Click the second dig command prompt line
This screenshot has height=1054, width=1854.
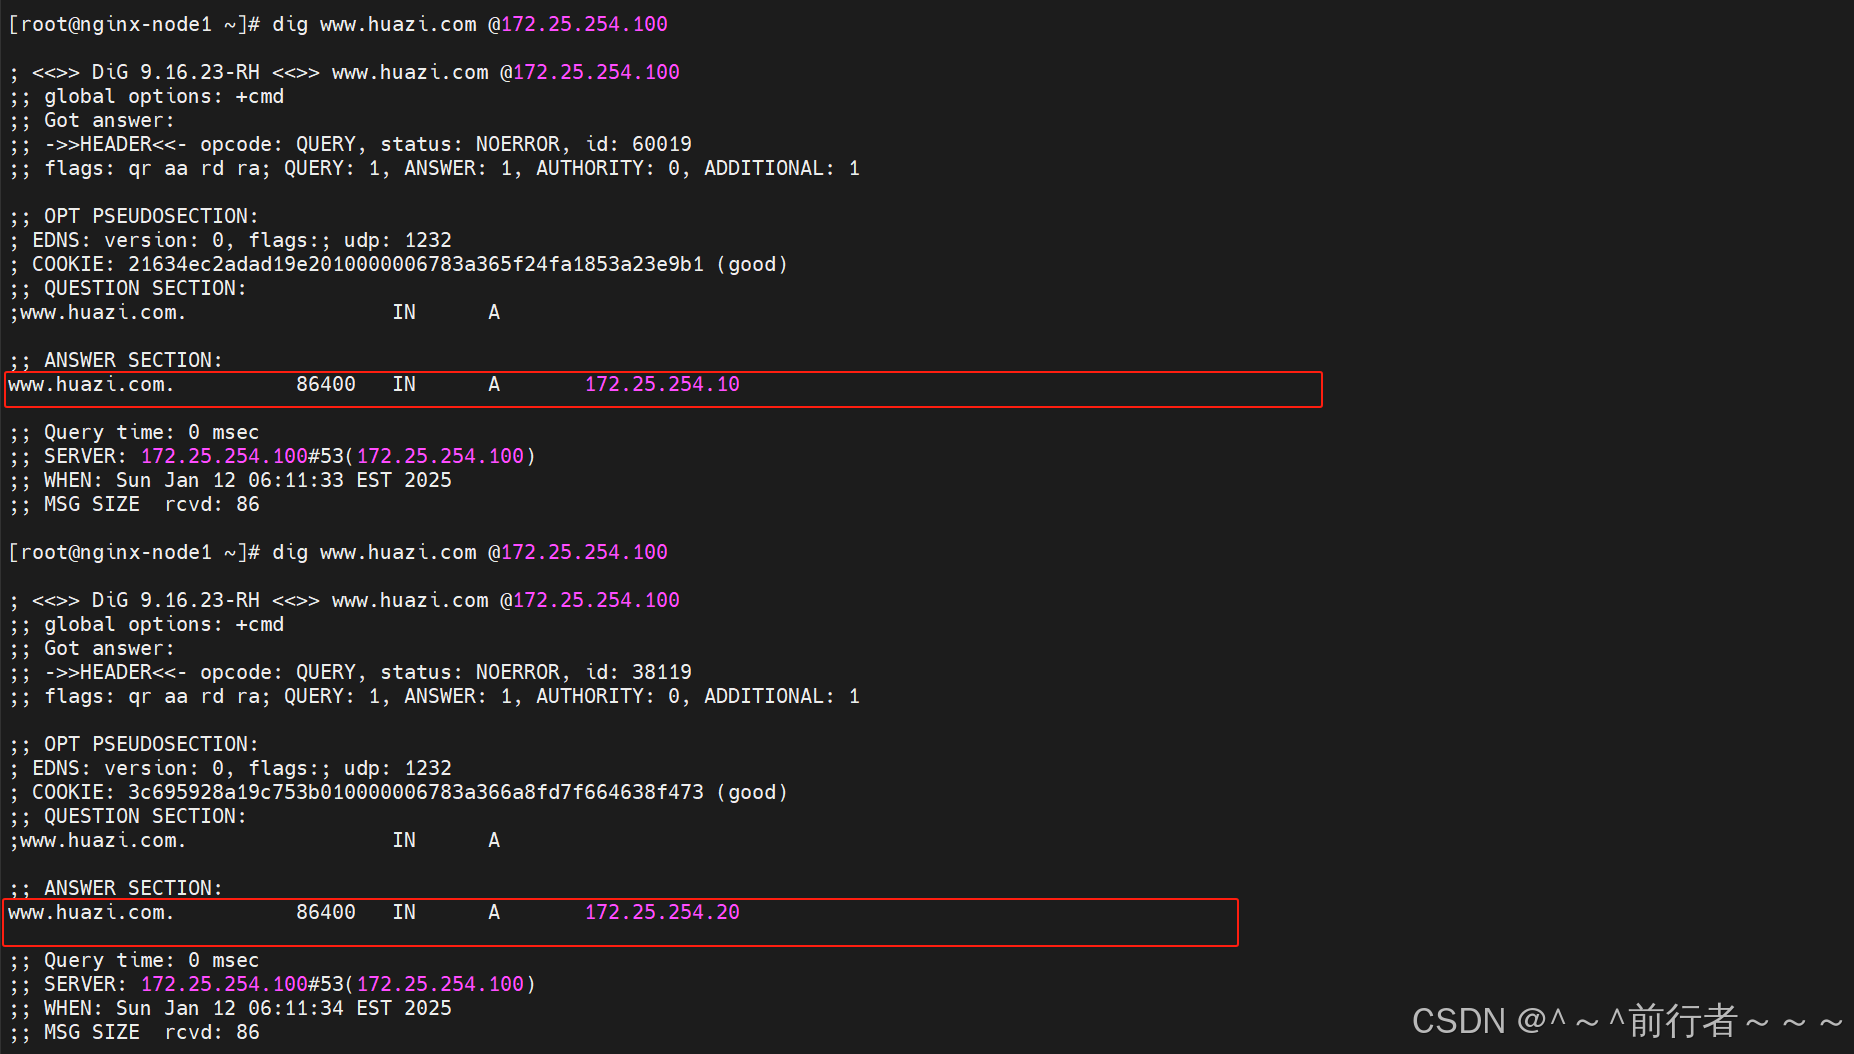pos(338,552)
